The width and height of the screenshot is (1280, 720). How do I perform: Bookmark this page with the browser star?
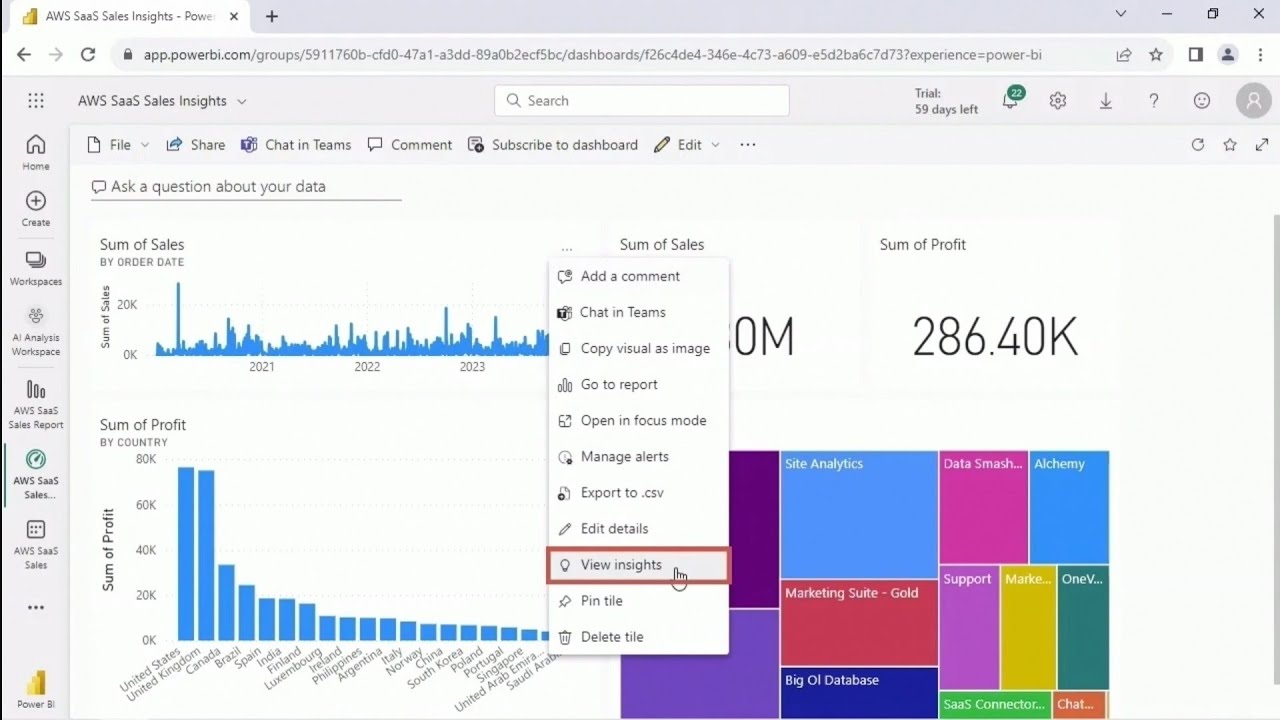coord(1156,55)
